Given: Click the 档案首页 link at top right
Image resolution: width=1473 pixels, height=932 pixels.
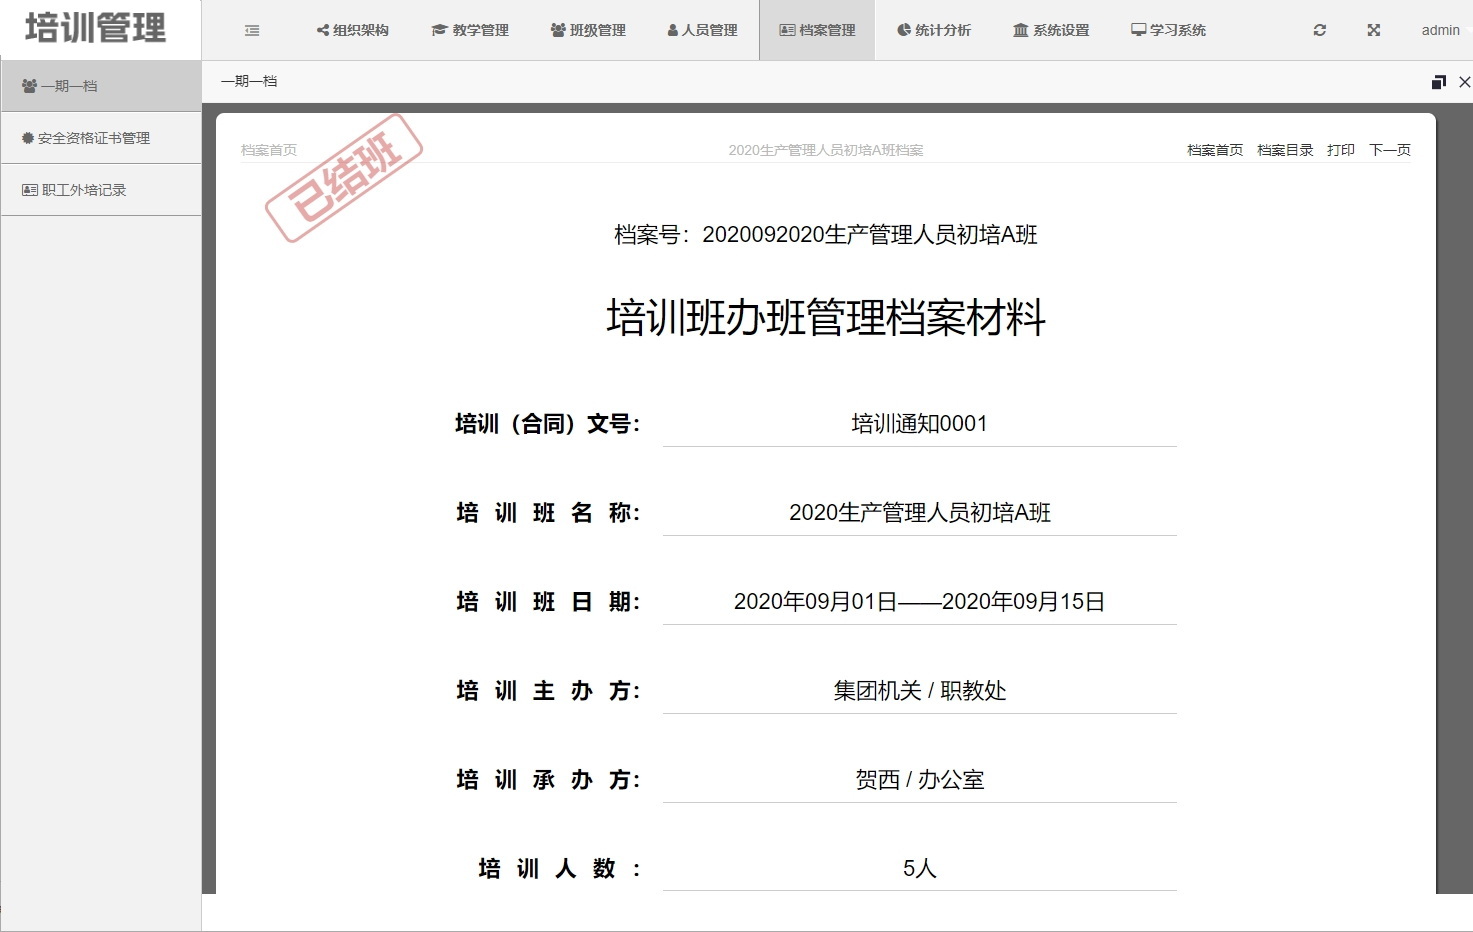Looking at the screenshot, I should (1214, 150).
